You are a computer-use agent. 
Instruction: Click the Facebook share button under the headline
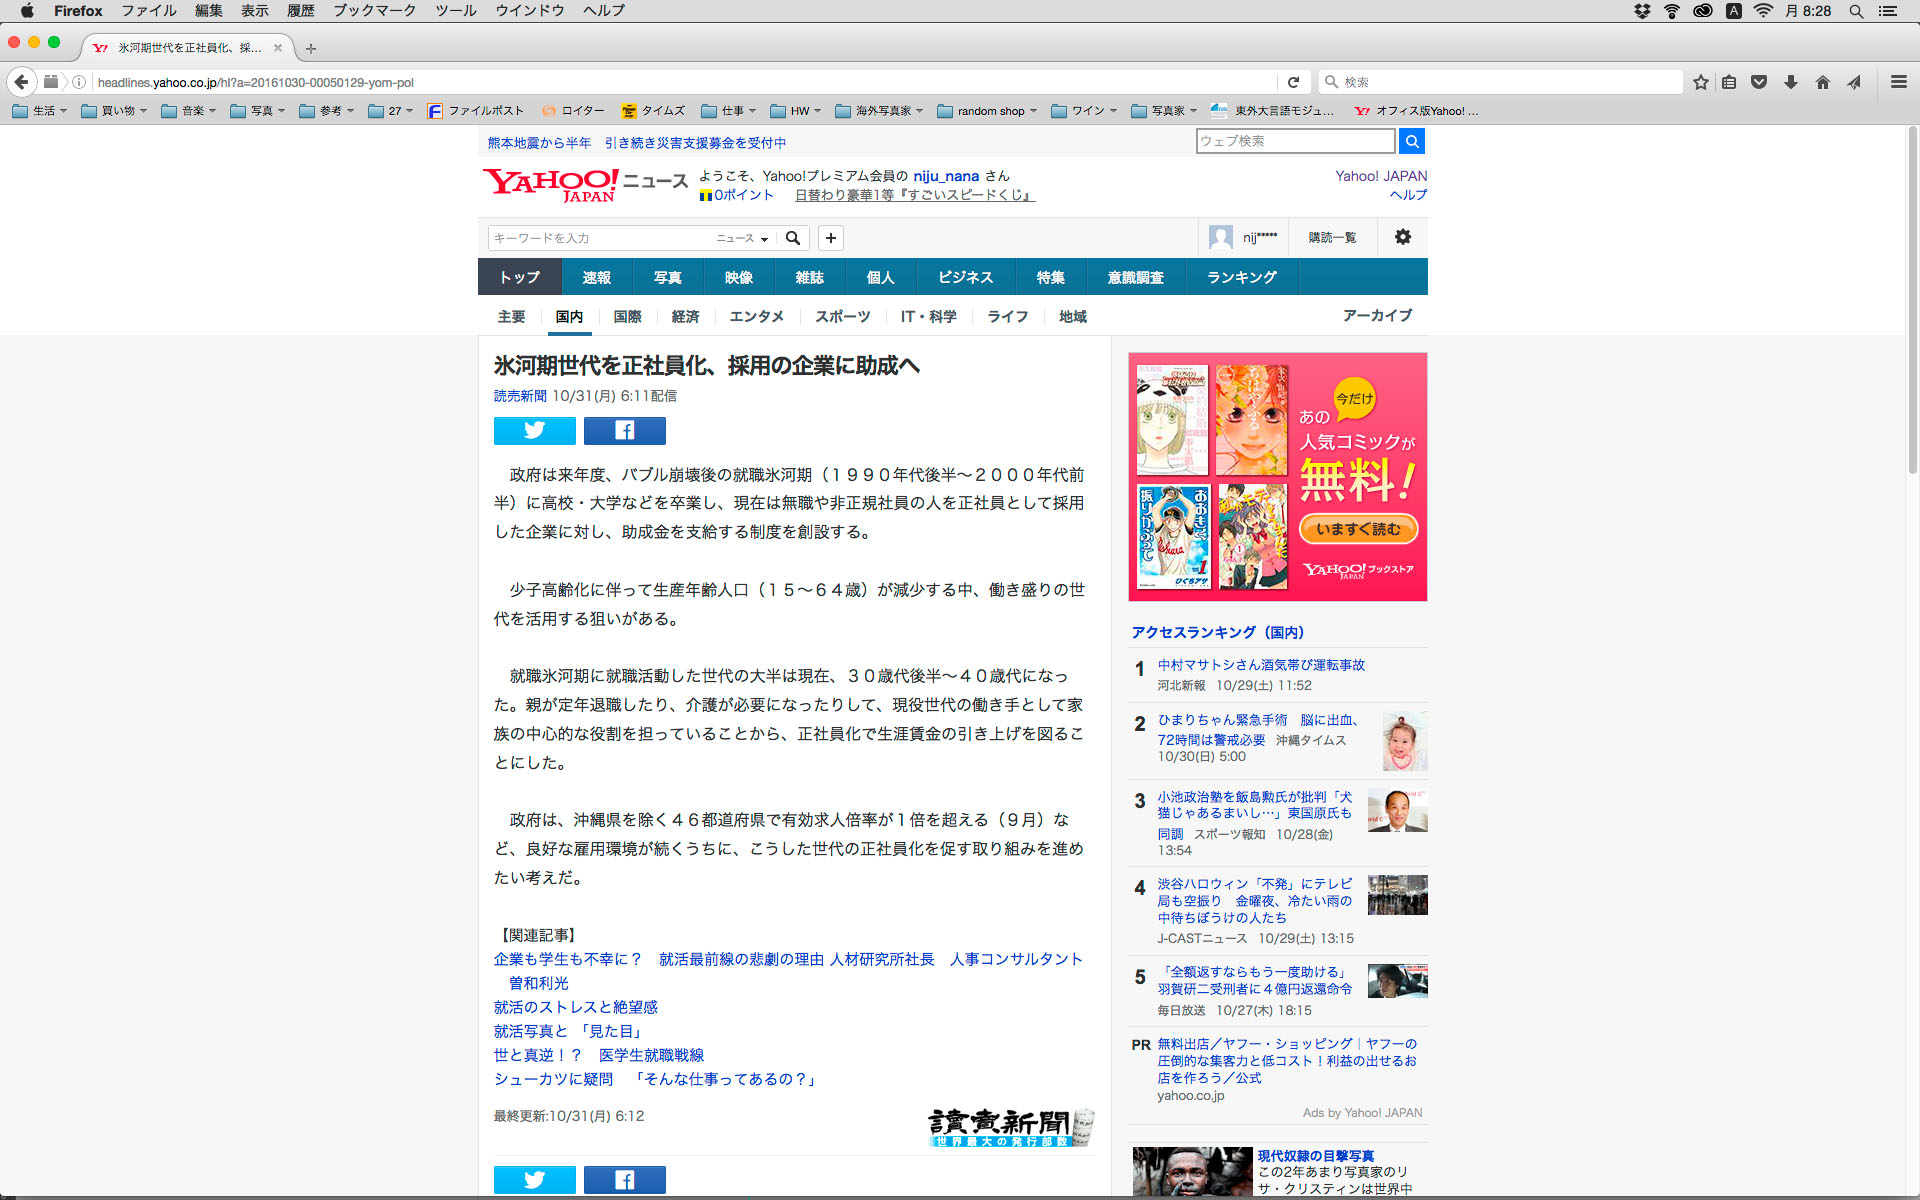point(624,431)
